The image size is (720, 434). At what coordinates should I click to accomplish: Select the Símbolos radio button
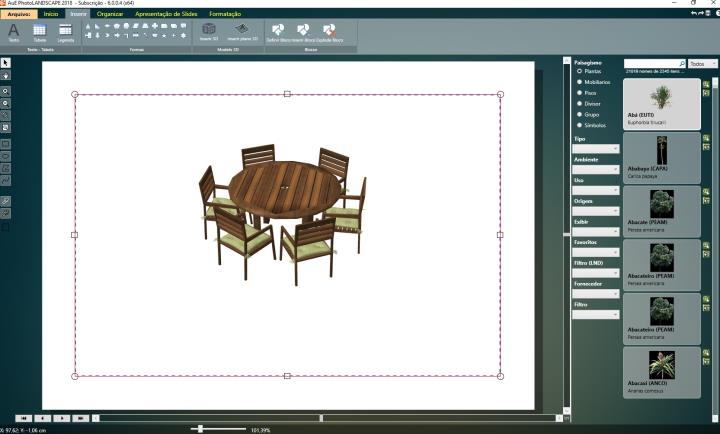(x=579, y=126)
